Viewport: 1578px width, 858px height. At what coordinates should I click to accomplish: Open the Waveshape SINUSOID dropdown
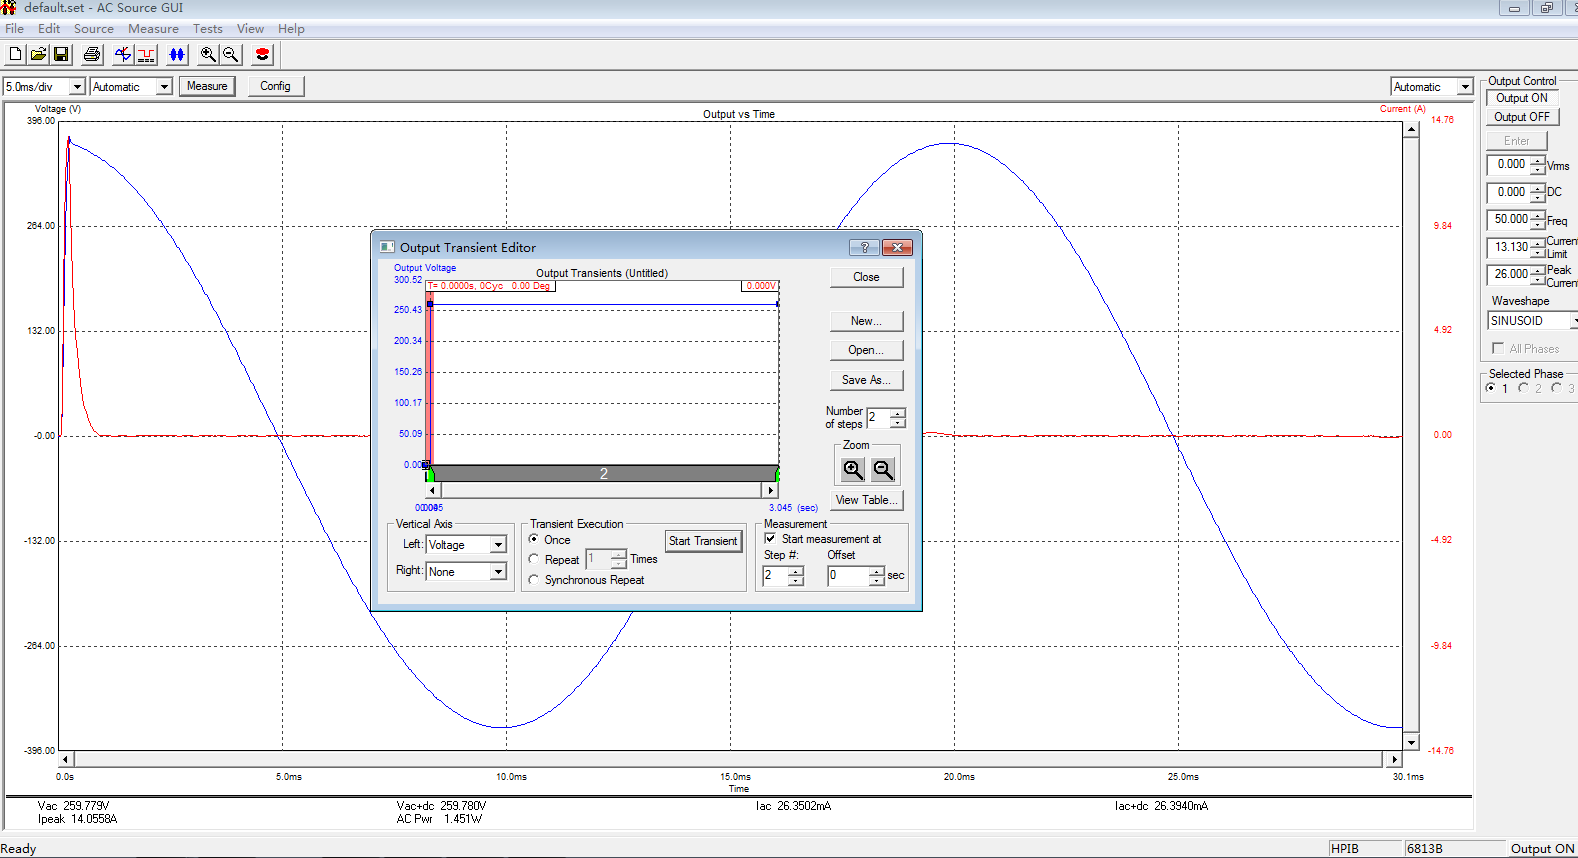(x=1574, y=321)
